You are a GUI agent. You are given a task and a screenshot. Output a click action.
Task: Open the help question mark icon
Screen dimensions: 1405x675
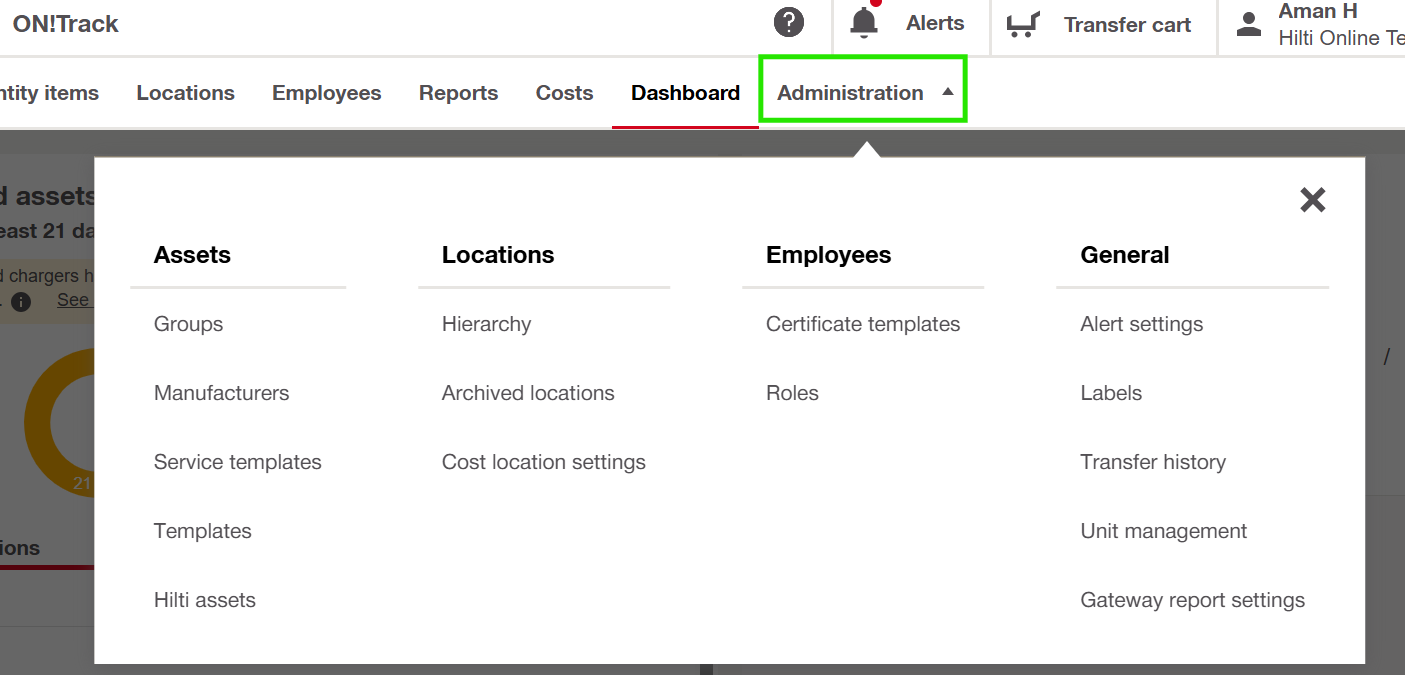(789, 22)
